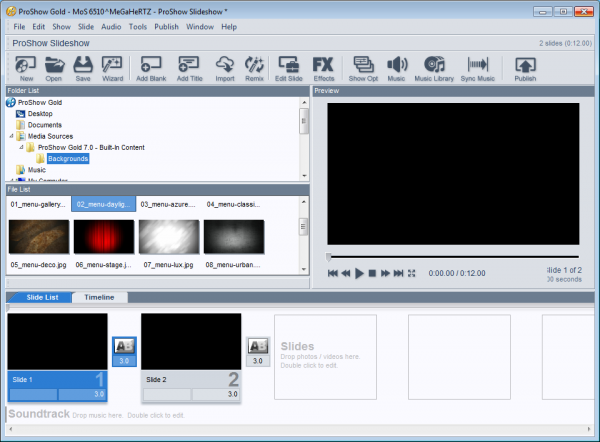Click the File List scroll down arrow
The height and width of the screenshot is (442, 600).
[x=303, y=269]
